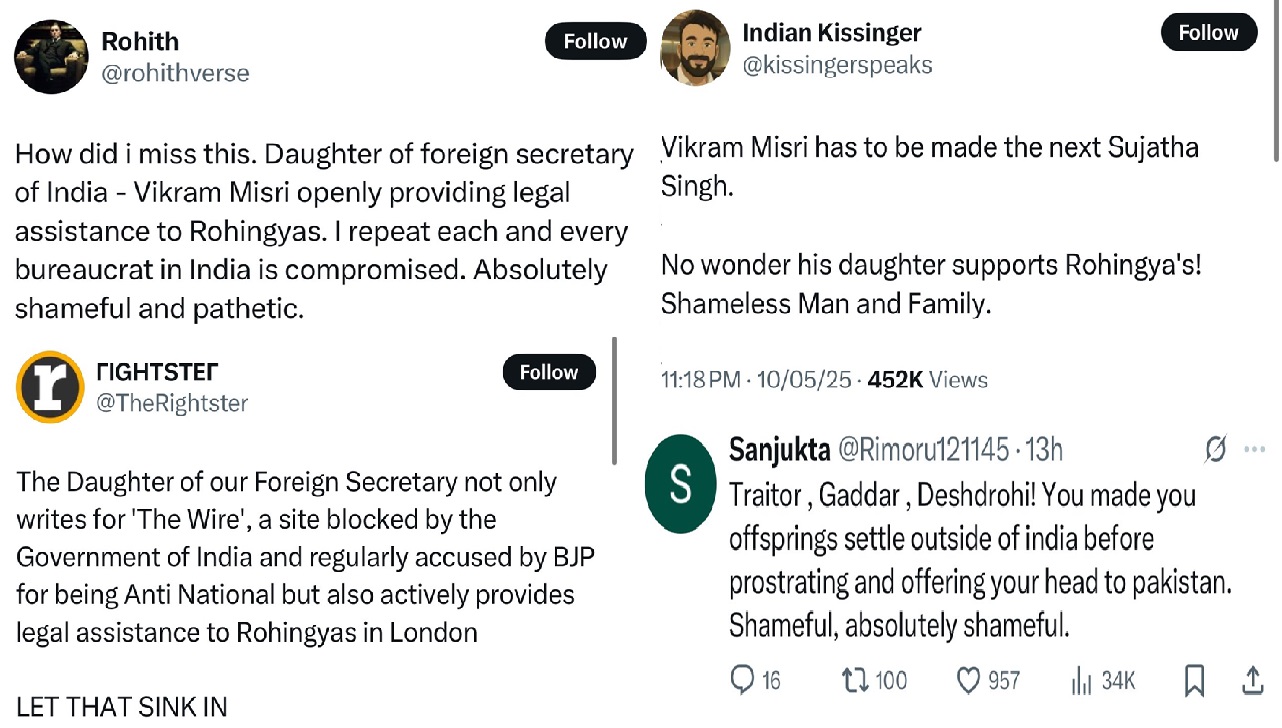Screen dimensions: 1282x728
Task: Click the Rightster logo avatar
Action: tap(50, 386)
